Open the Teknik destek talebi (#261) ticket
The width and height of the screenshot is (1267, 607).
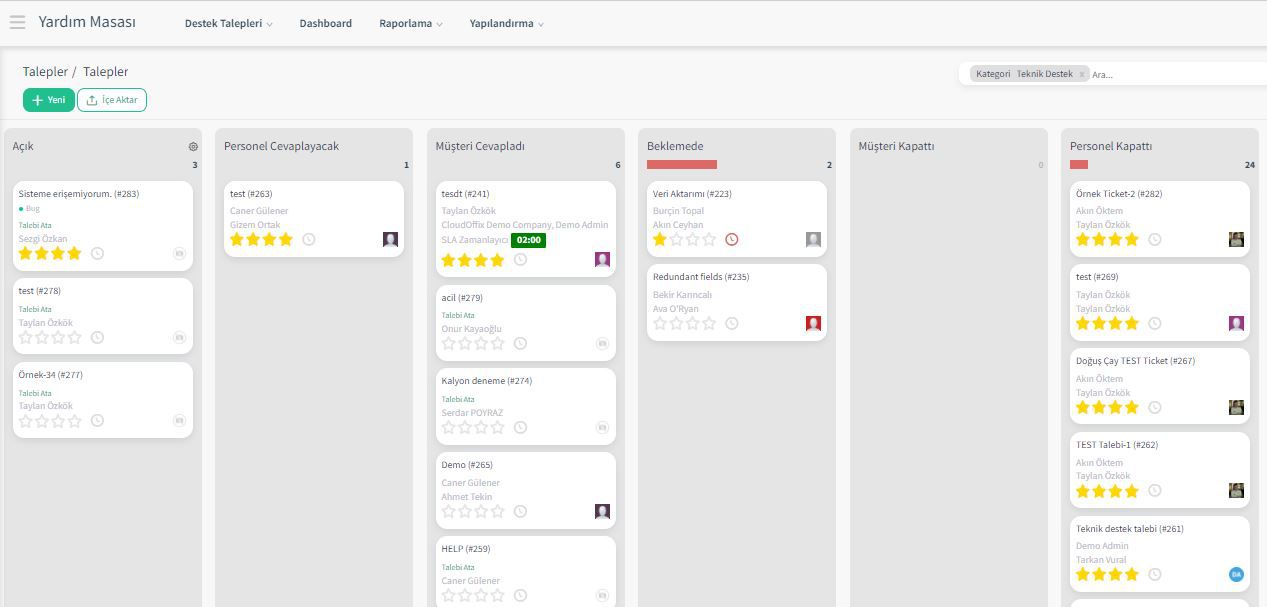click(x=1130, y=529)
